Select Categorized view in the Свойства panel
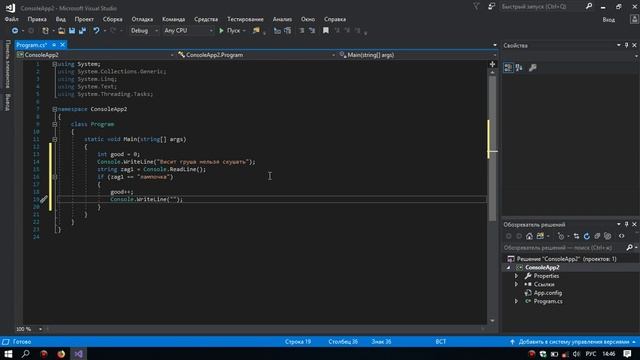The image size is (640, 360). pos(508,68)
